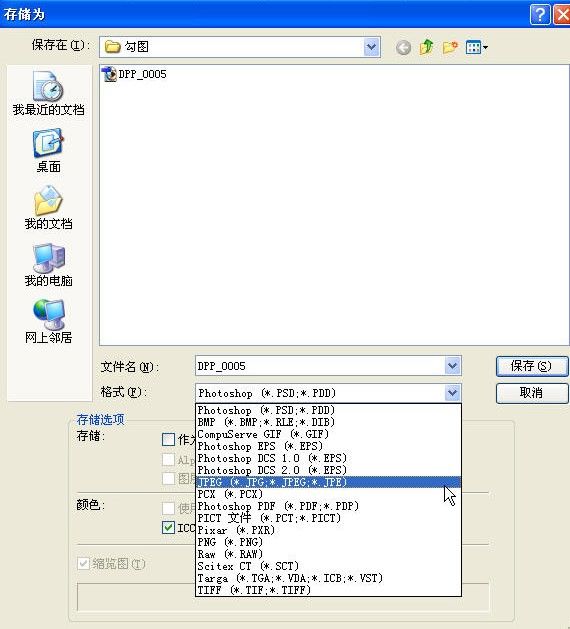This screenshot has width=570, height=629.
Task: Choose Photoshop PDF format
Action: pyautogui.click(x=328, y=506)
